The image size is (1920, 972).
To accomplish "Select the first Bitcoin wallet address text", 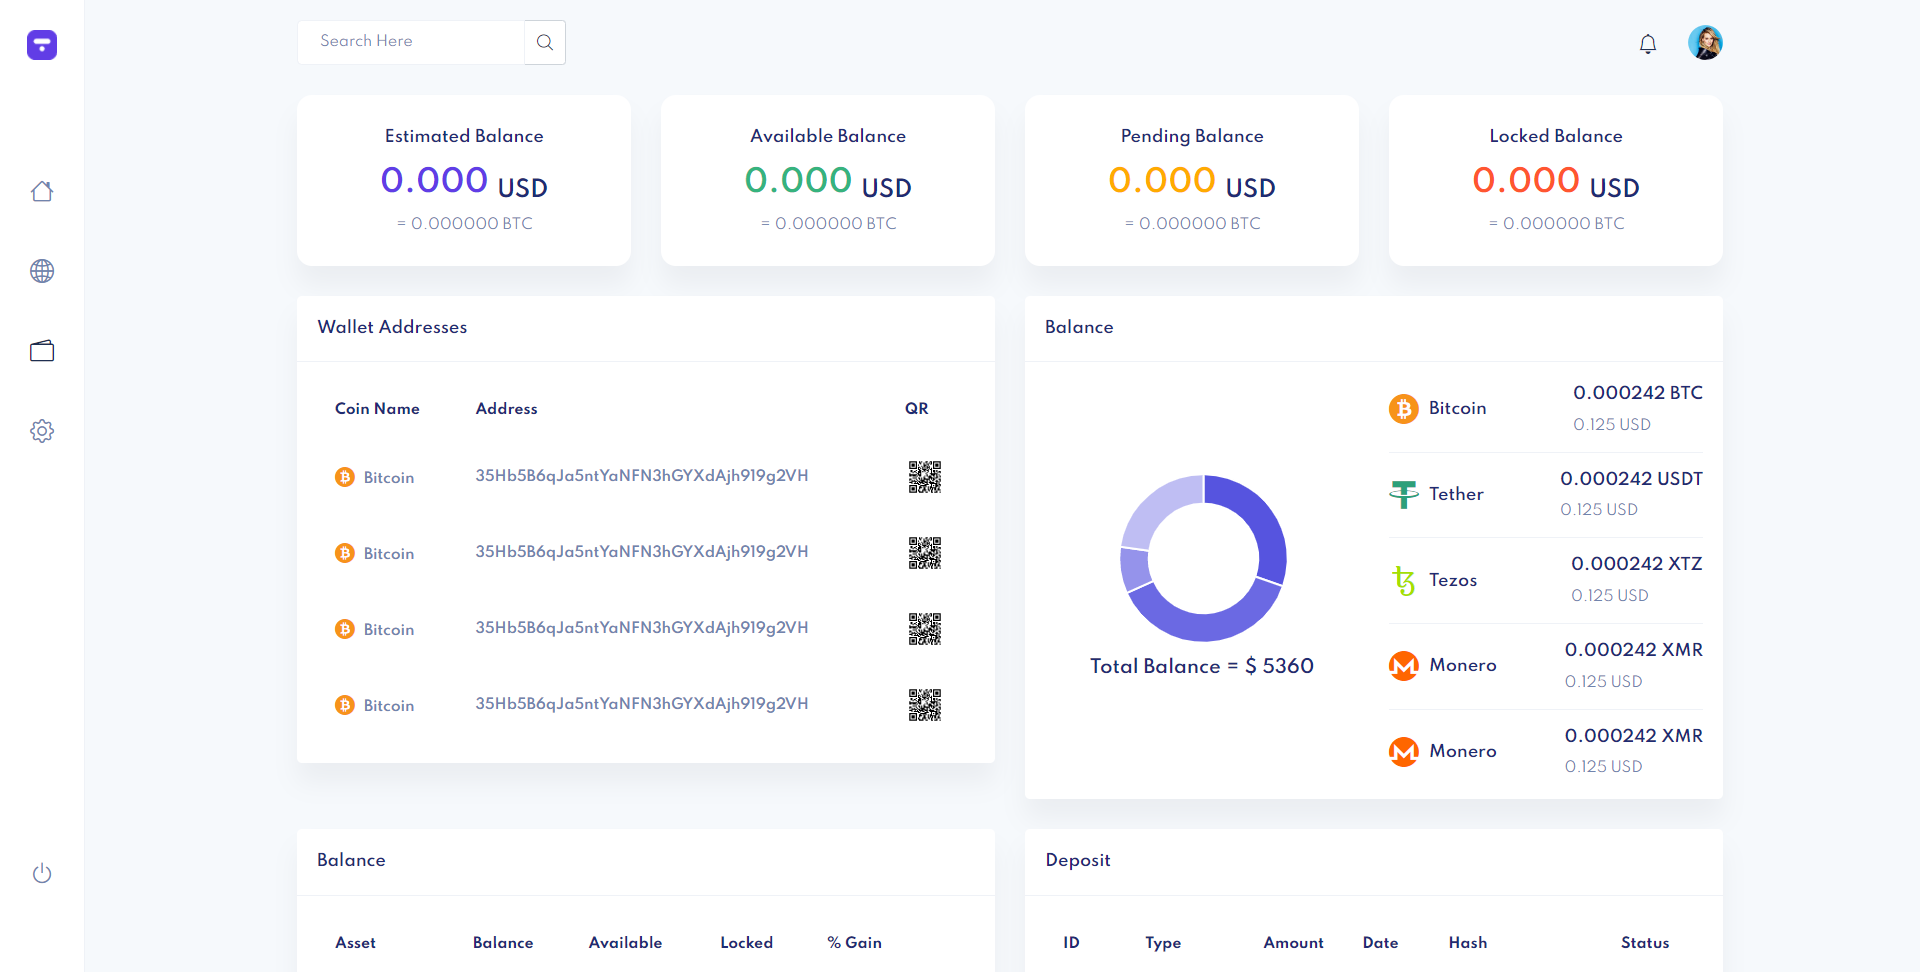I will point(641,476).
